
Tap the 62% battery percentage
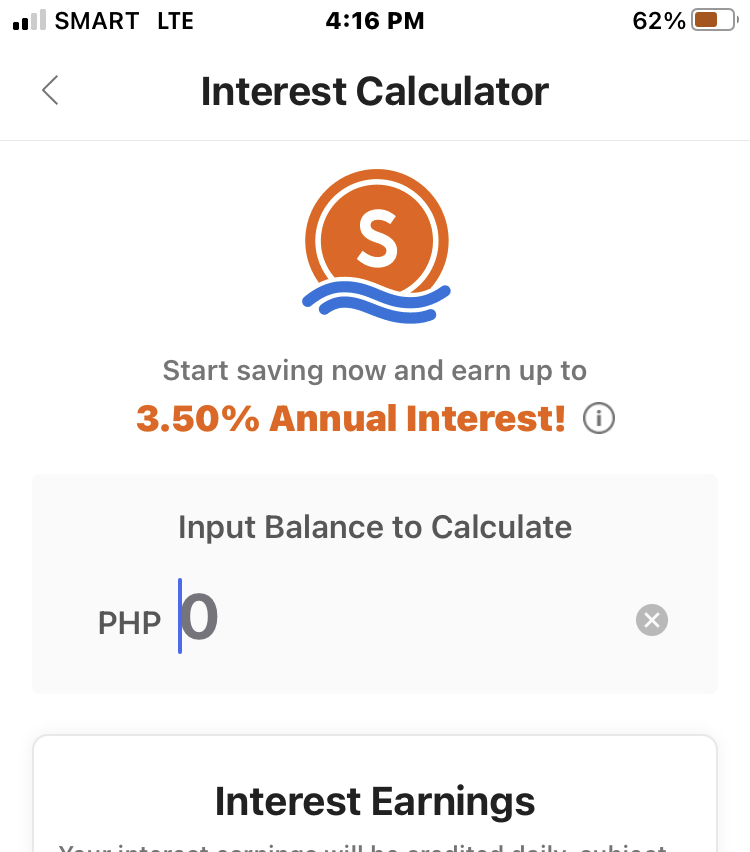pos(658,21)
